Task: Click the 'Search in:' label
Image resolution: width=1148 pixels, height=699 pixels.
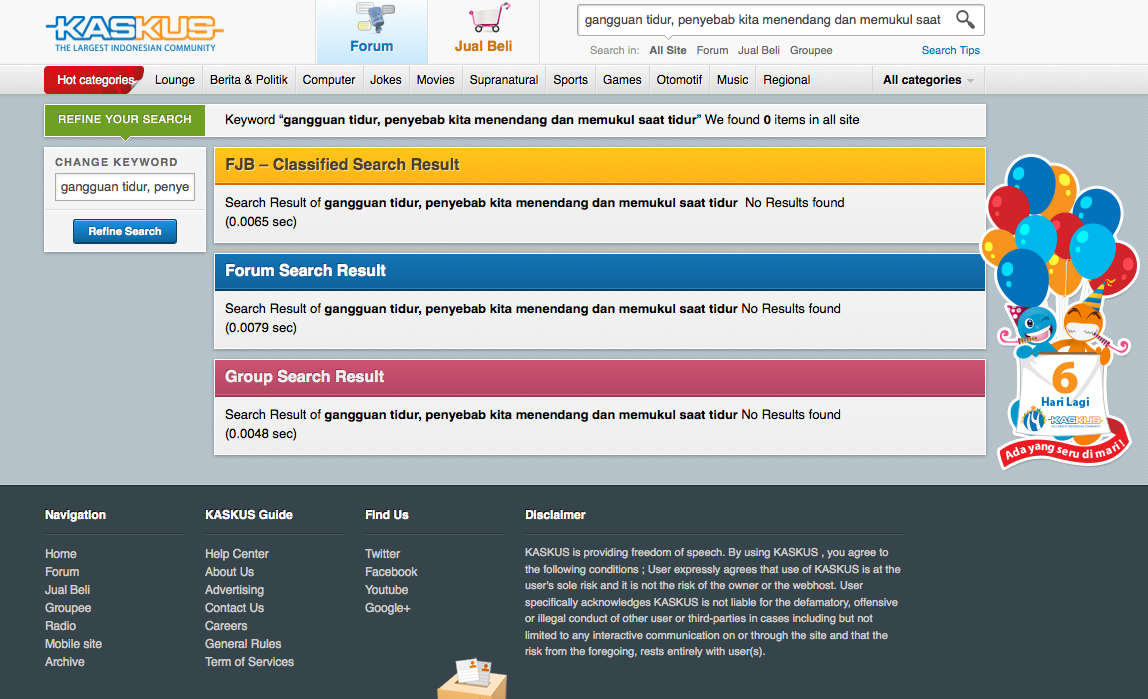Action: pos(614,51)
